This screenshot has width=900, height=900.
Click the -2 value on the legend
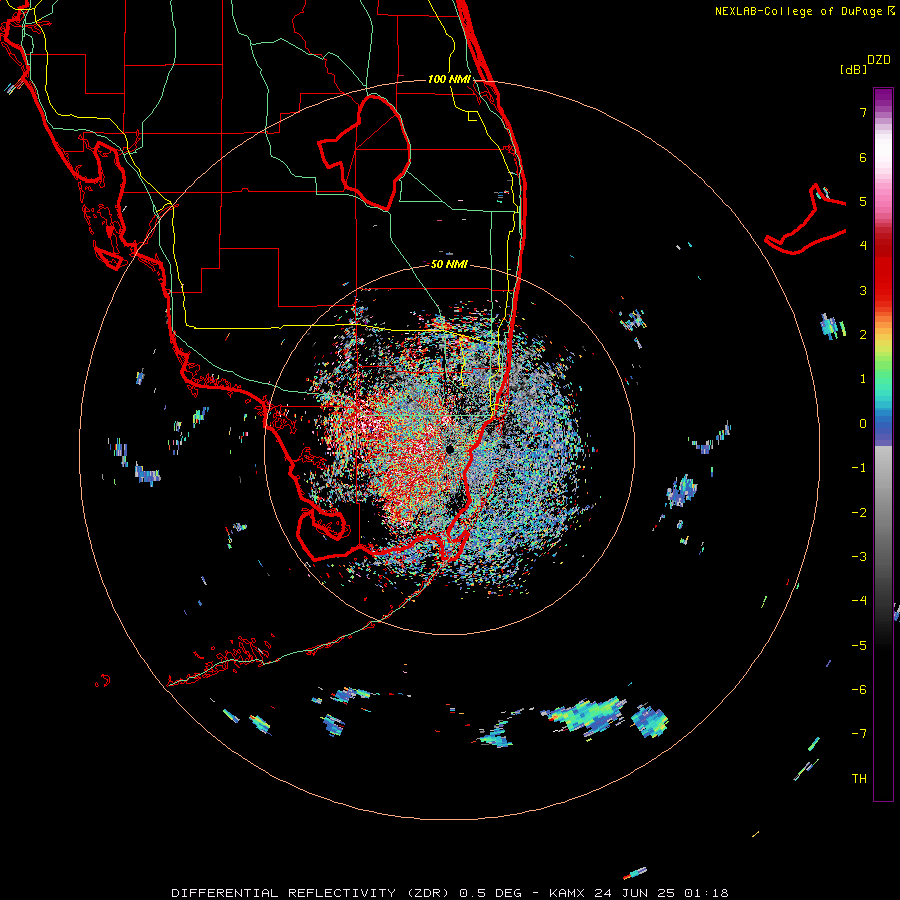(x=859, y=512)
